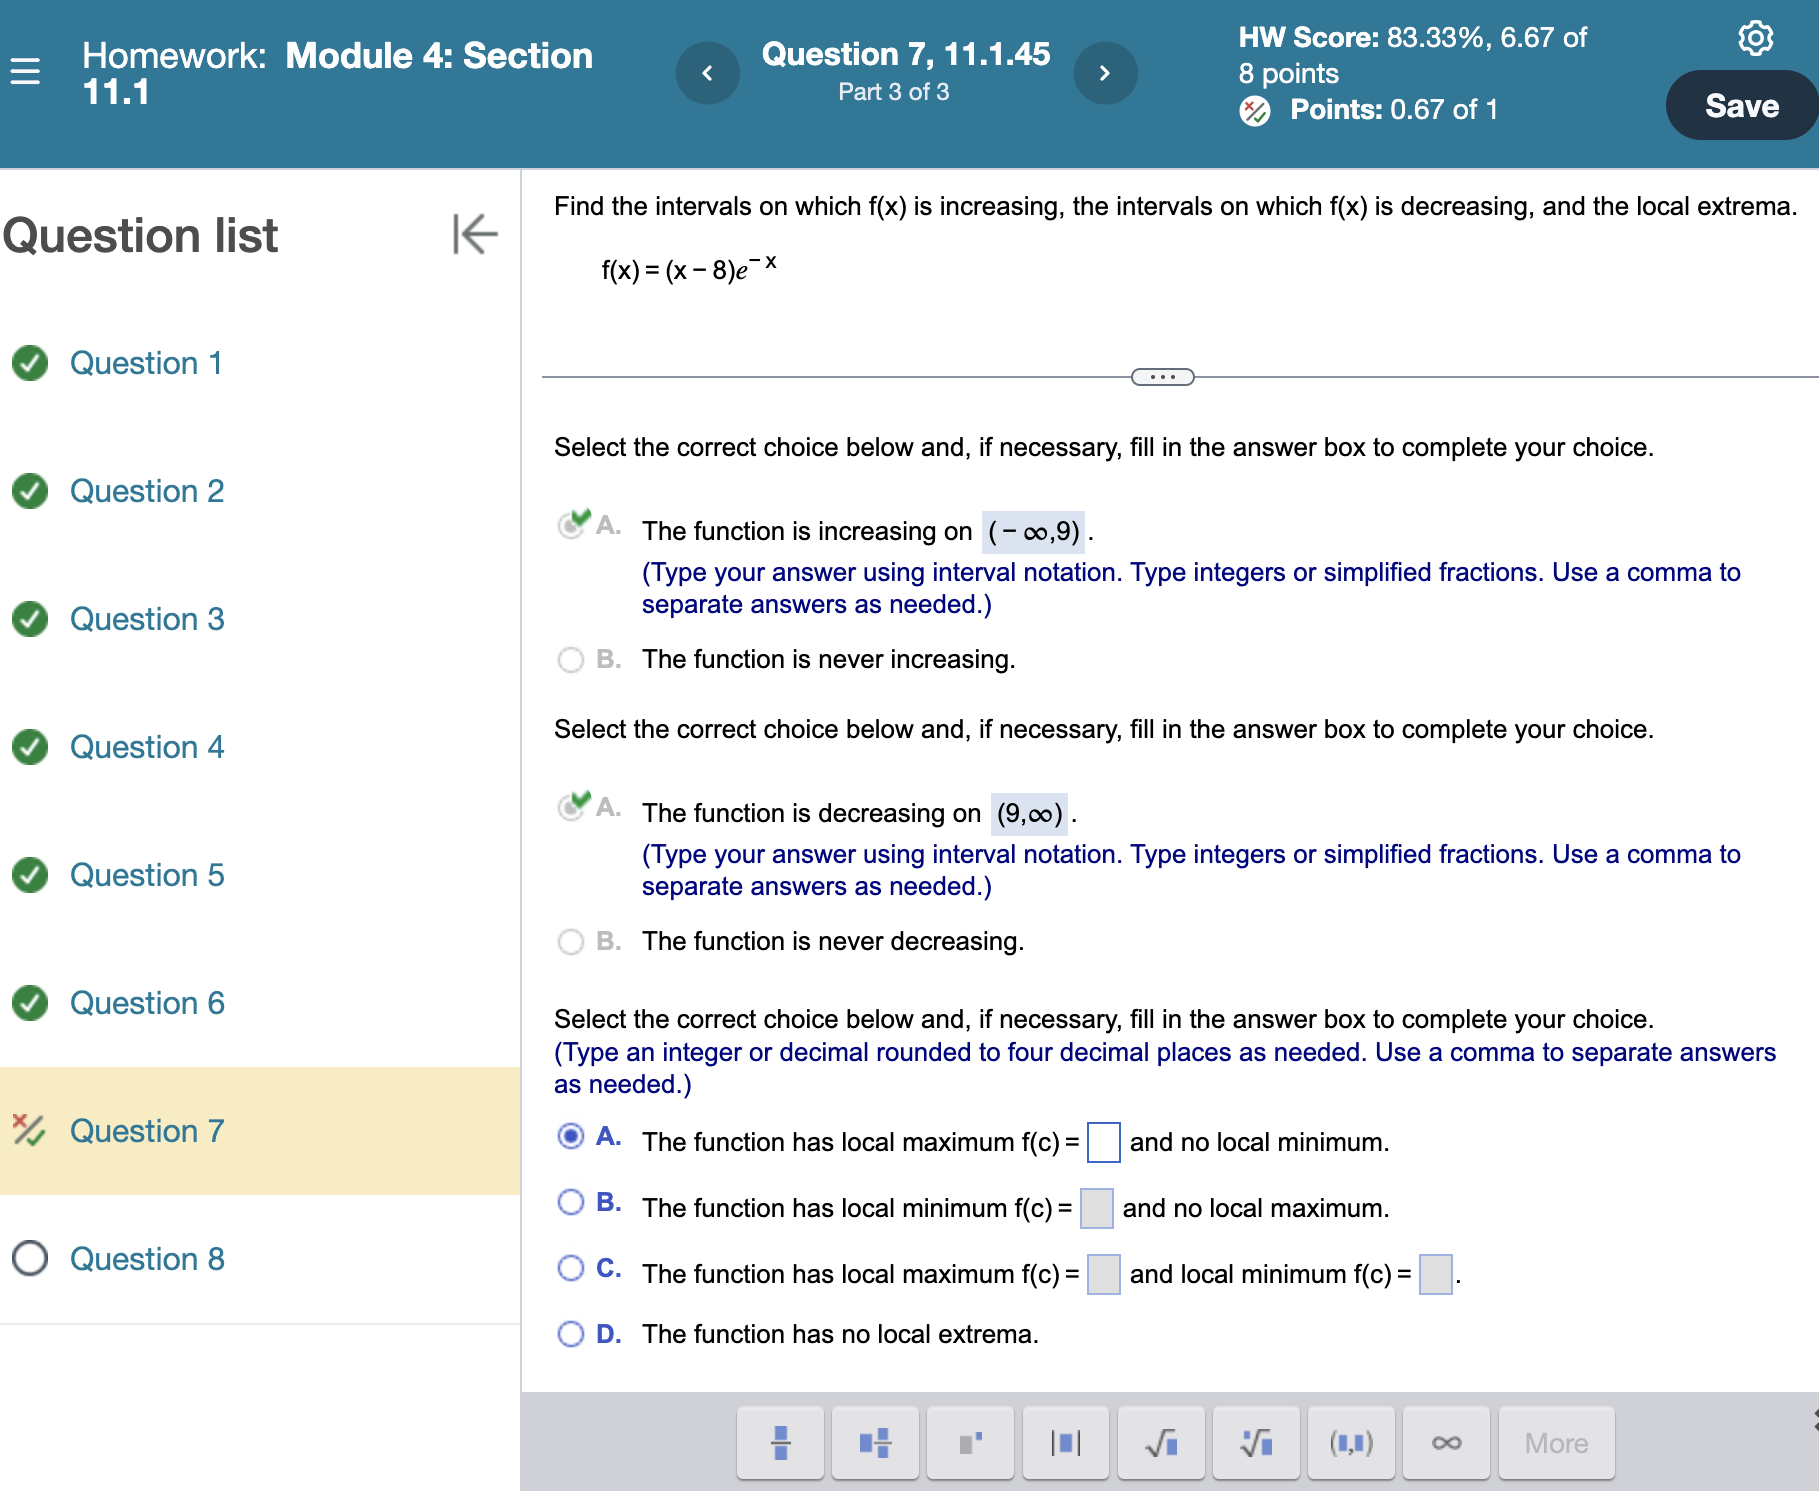Insert square root template

1161,1442
